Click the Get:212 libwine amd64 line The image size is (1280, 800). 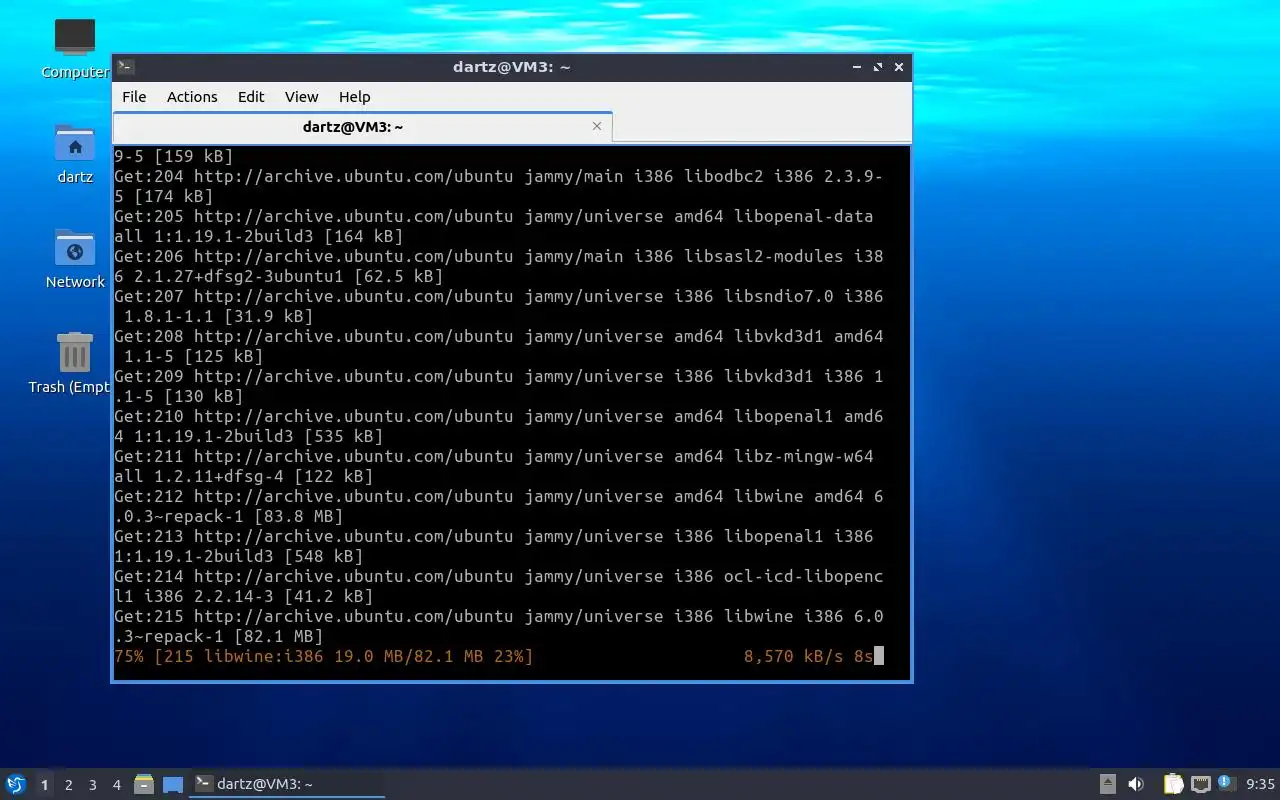(499, 506)
